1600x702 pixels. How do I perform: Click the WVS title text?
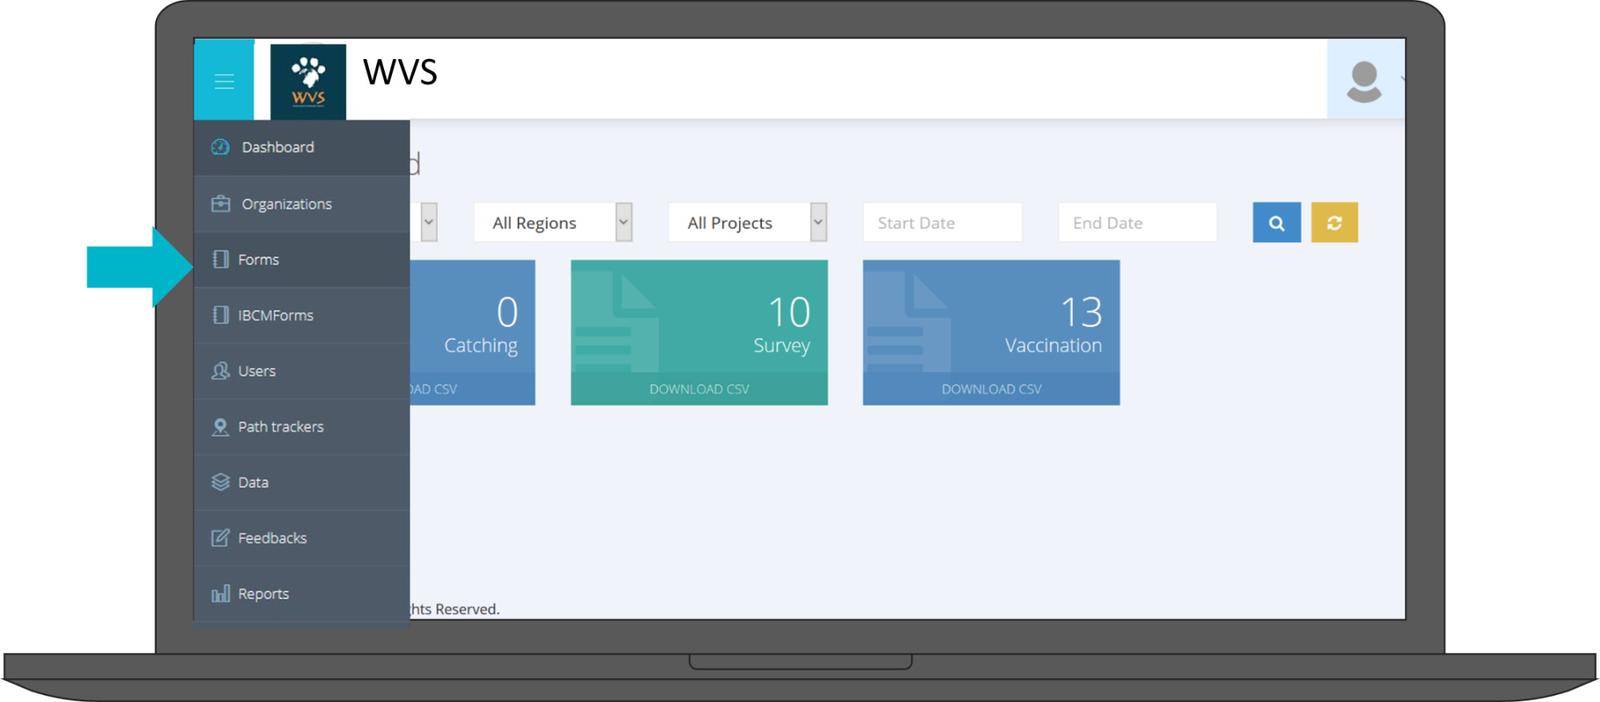coord(400,72)
